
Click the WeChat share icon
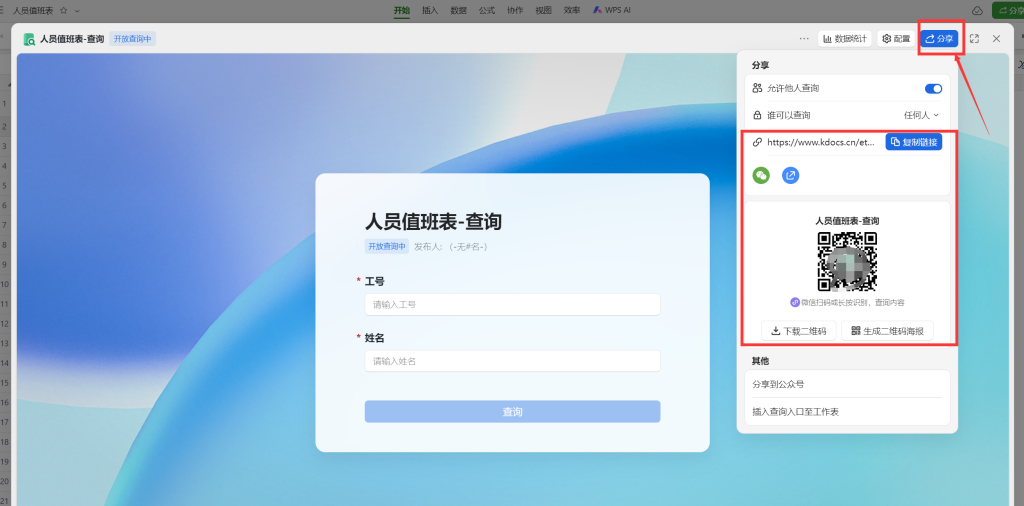point(762,175)
